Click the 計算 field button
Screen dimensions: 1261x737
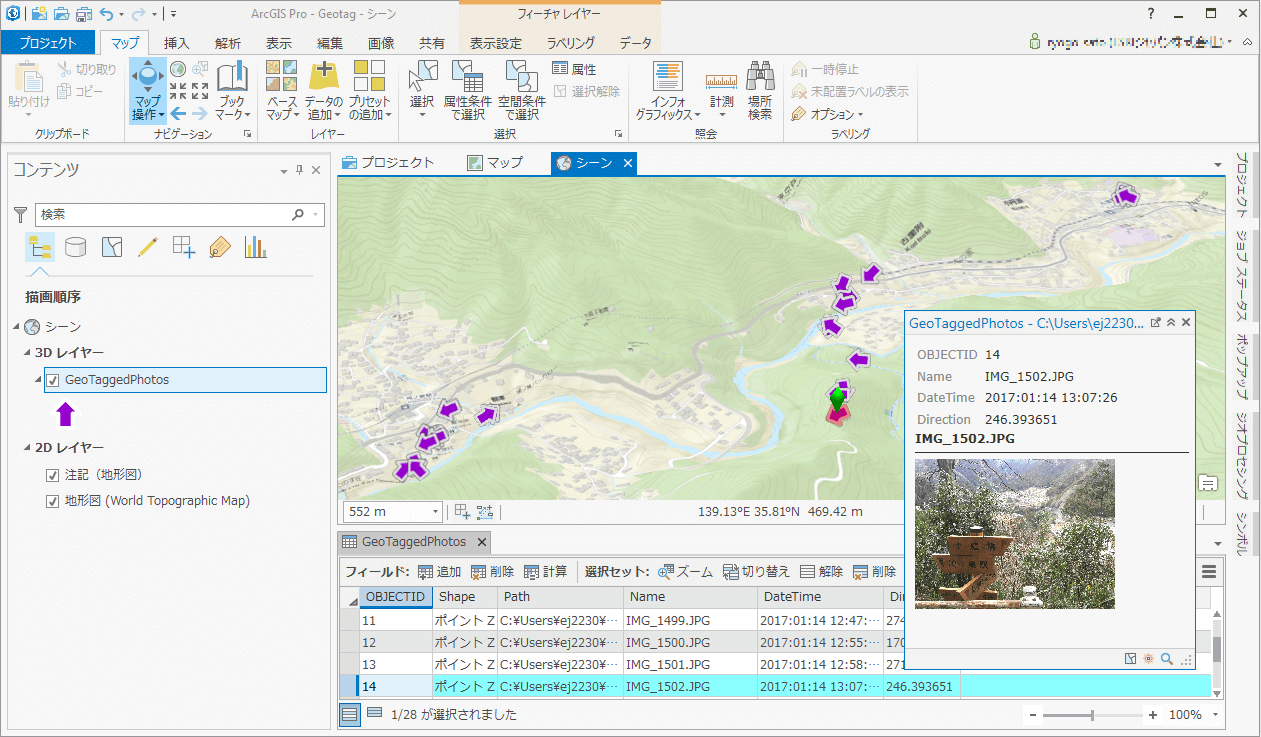coord(546,572)
